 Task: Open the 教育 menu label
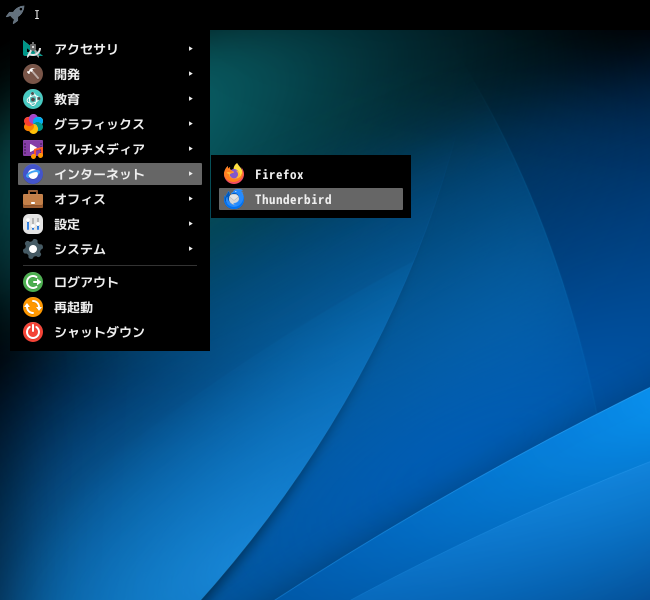point(67,99)
